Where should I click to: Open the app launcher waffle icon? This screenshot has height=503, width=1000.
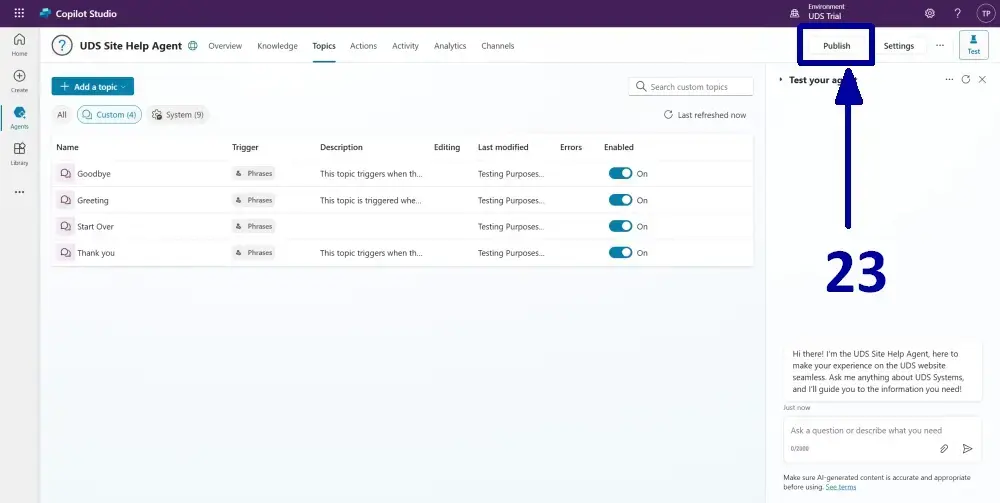point(19,13)
